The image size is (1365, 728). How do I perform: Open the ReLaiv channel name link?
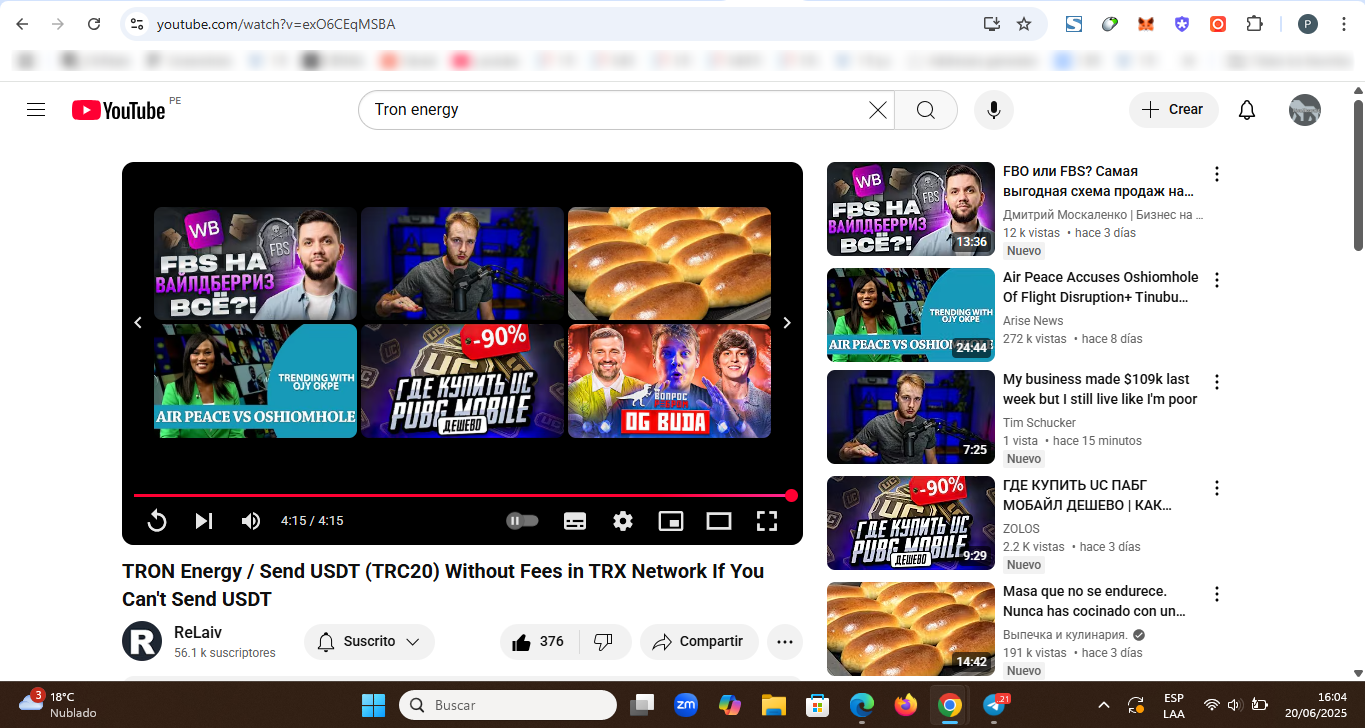[x=198, y=633]
